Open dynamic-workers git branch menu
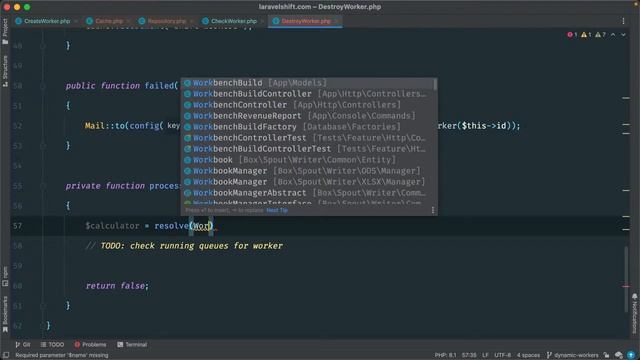The height and width of the screenshot is (360, 640). pyautogui.click(x=572, y=355)
